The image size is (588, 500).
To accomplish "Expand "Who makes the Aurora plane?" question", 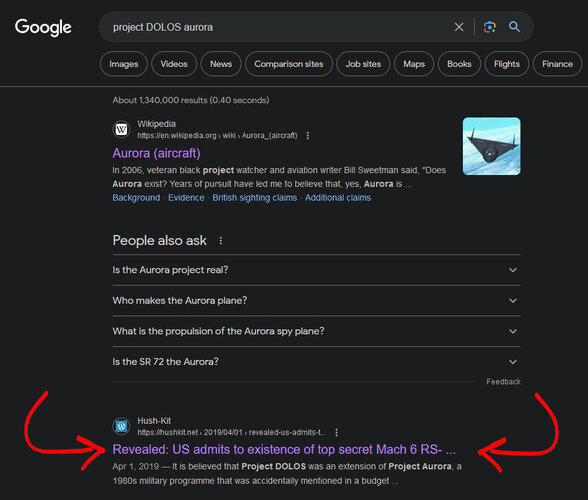I will pyautogui.click(x=316, y=300).
